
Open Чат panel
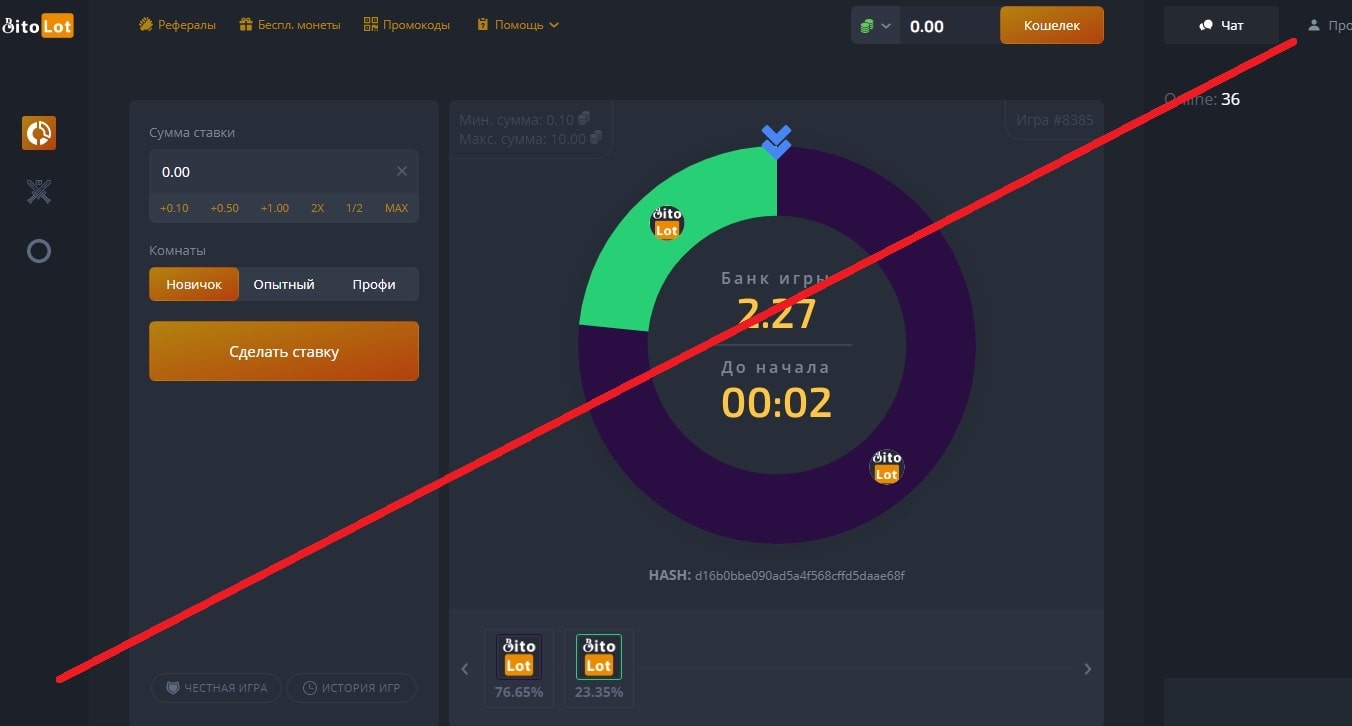click(x=1221, y=25)
